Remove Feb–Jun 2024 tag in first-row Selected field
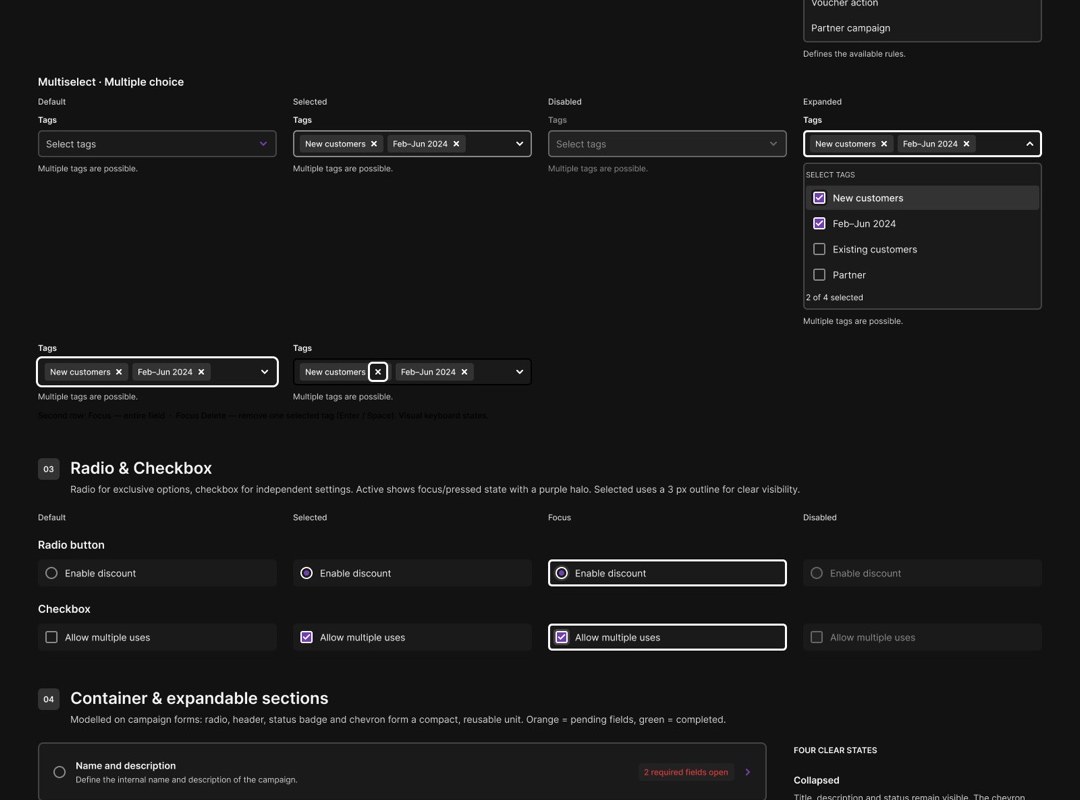This screenshot has width=1080, height=800. (456, 144)
